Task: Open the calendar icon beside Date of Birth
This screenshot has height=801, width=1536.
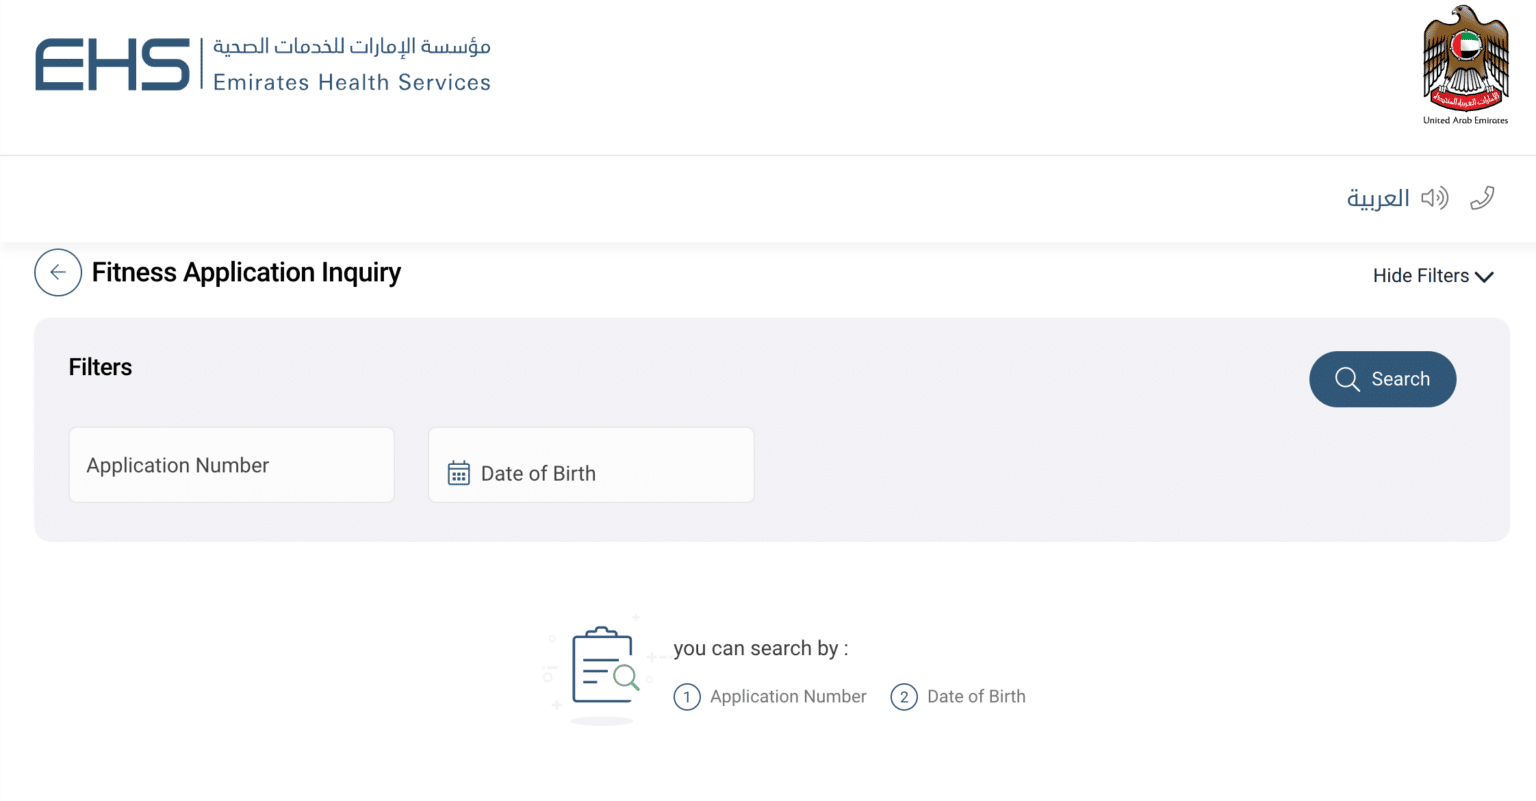Action: (459, 473)
